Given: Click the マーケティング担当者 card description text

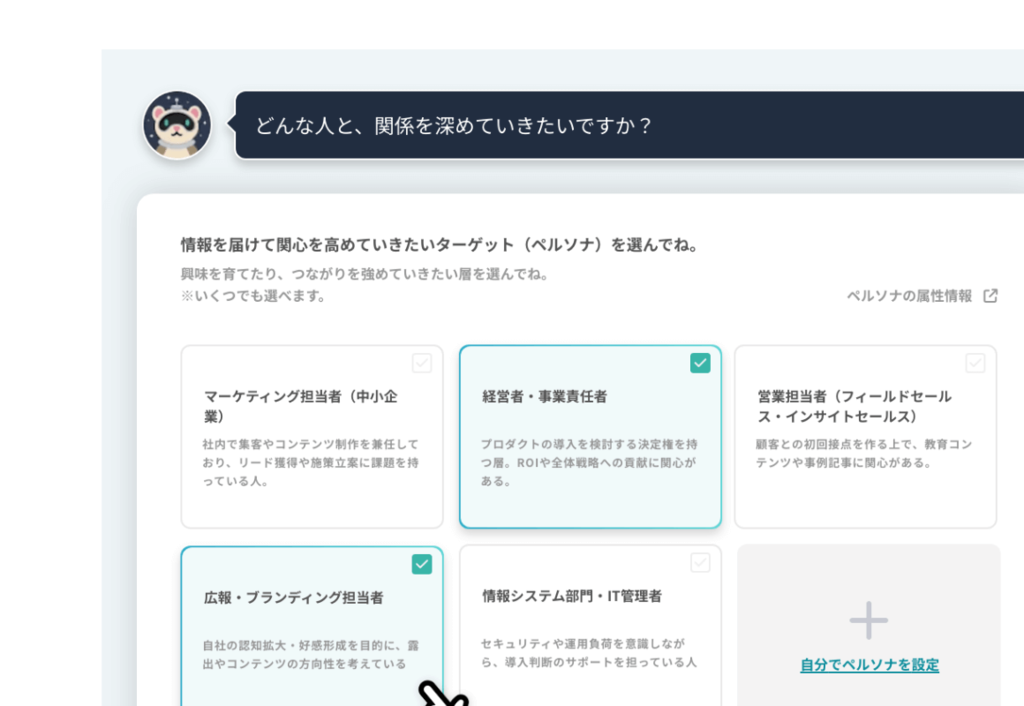Looking at the screenshot, I should tap(310, 462).
